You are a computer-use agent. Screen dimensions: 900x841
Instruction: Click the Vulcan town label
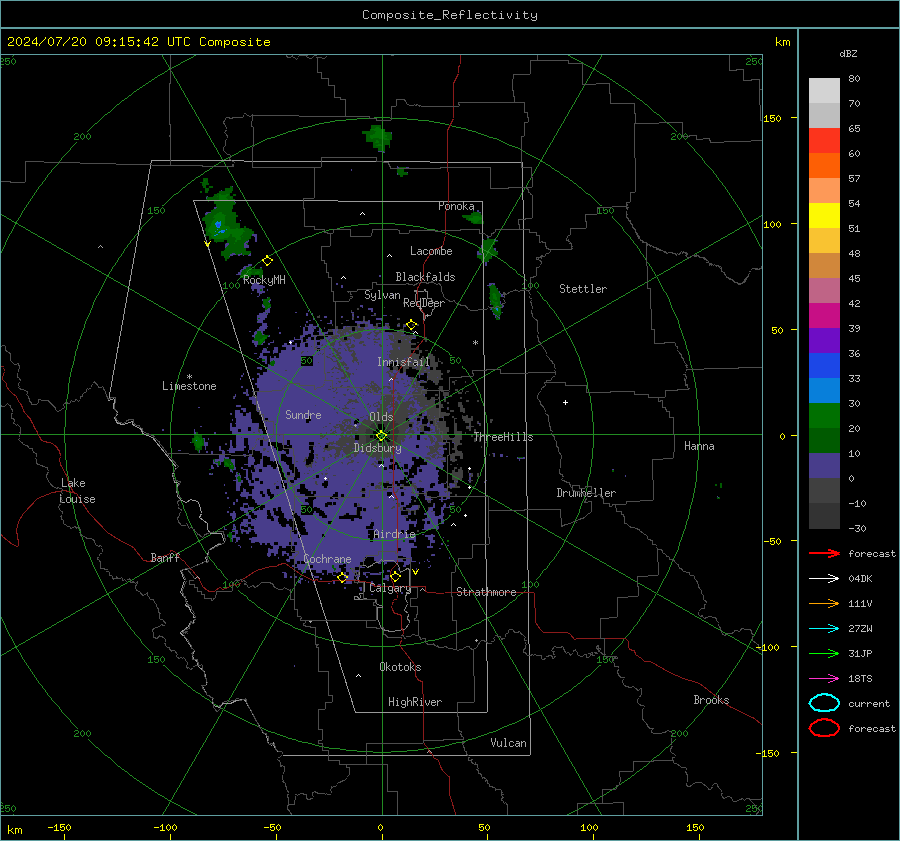pyautogui.click(x=508, y=743)
